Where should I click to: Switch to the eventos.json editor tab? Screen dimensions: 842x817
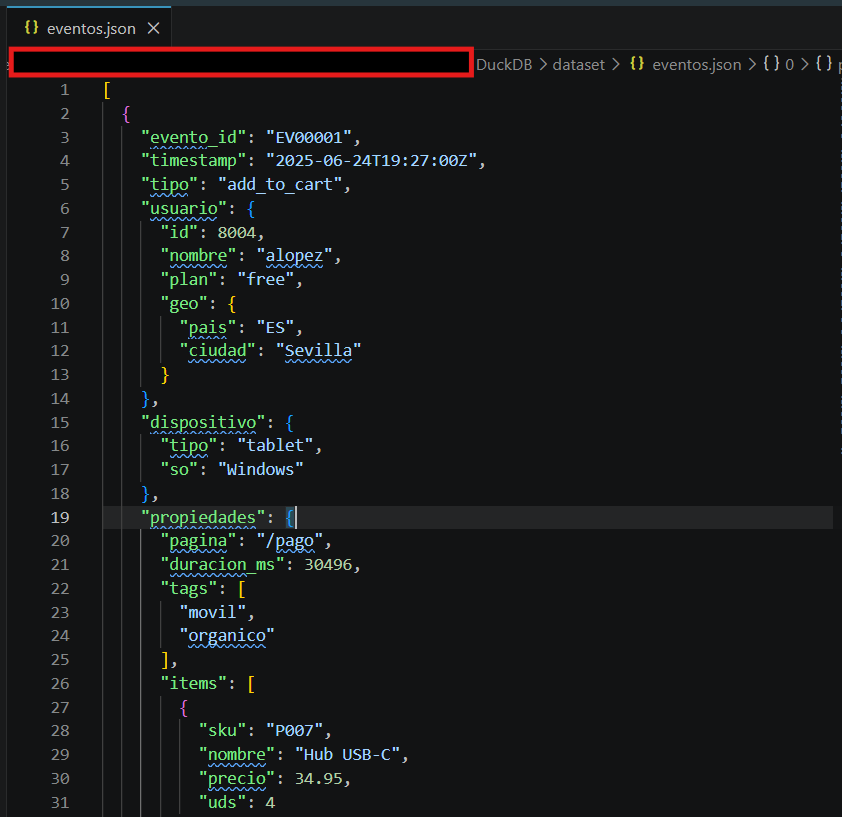pos(89,28)
